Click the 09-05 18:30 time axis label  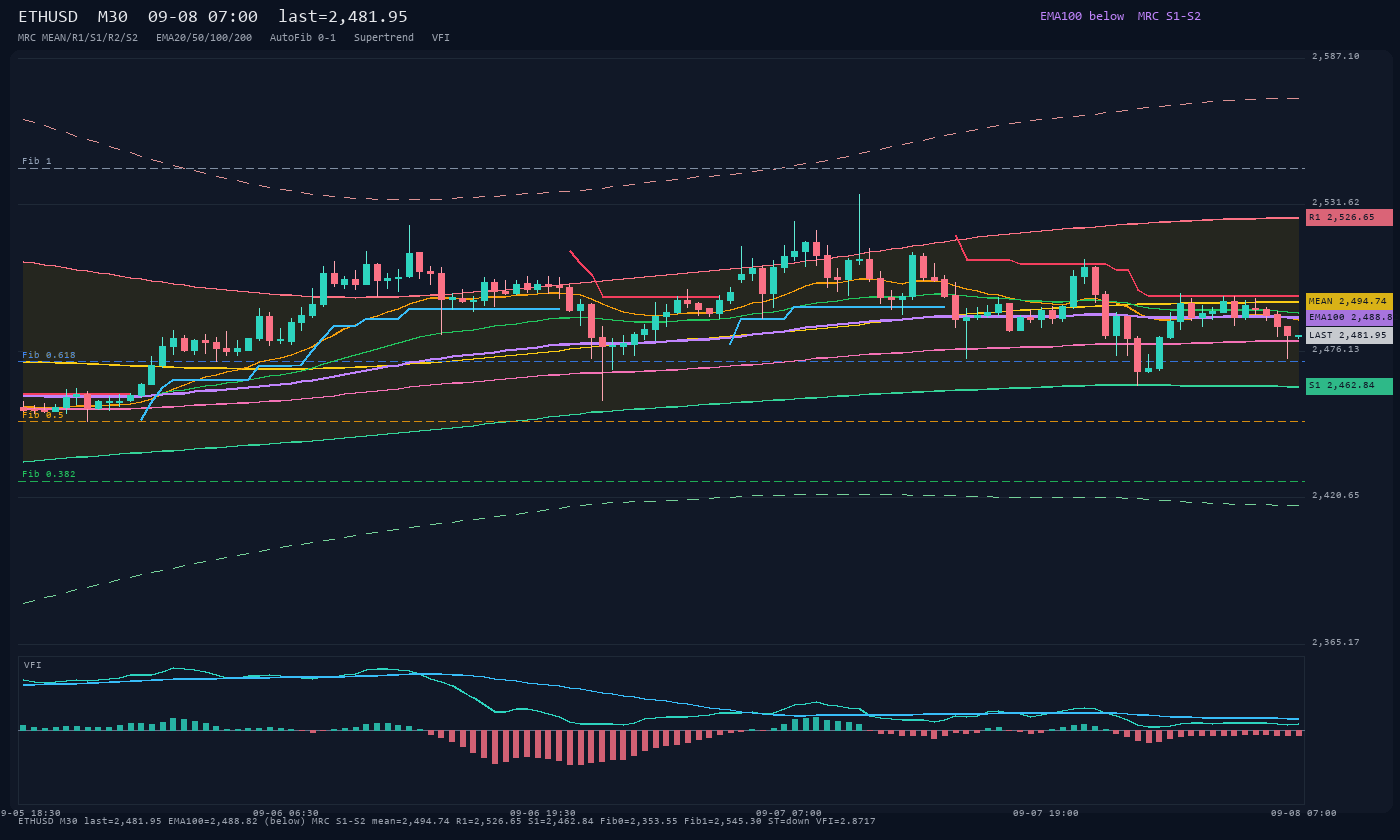click(x=30, y=813)
